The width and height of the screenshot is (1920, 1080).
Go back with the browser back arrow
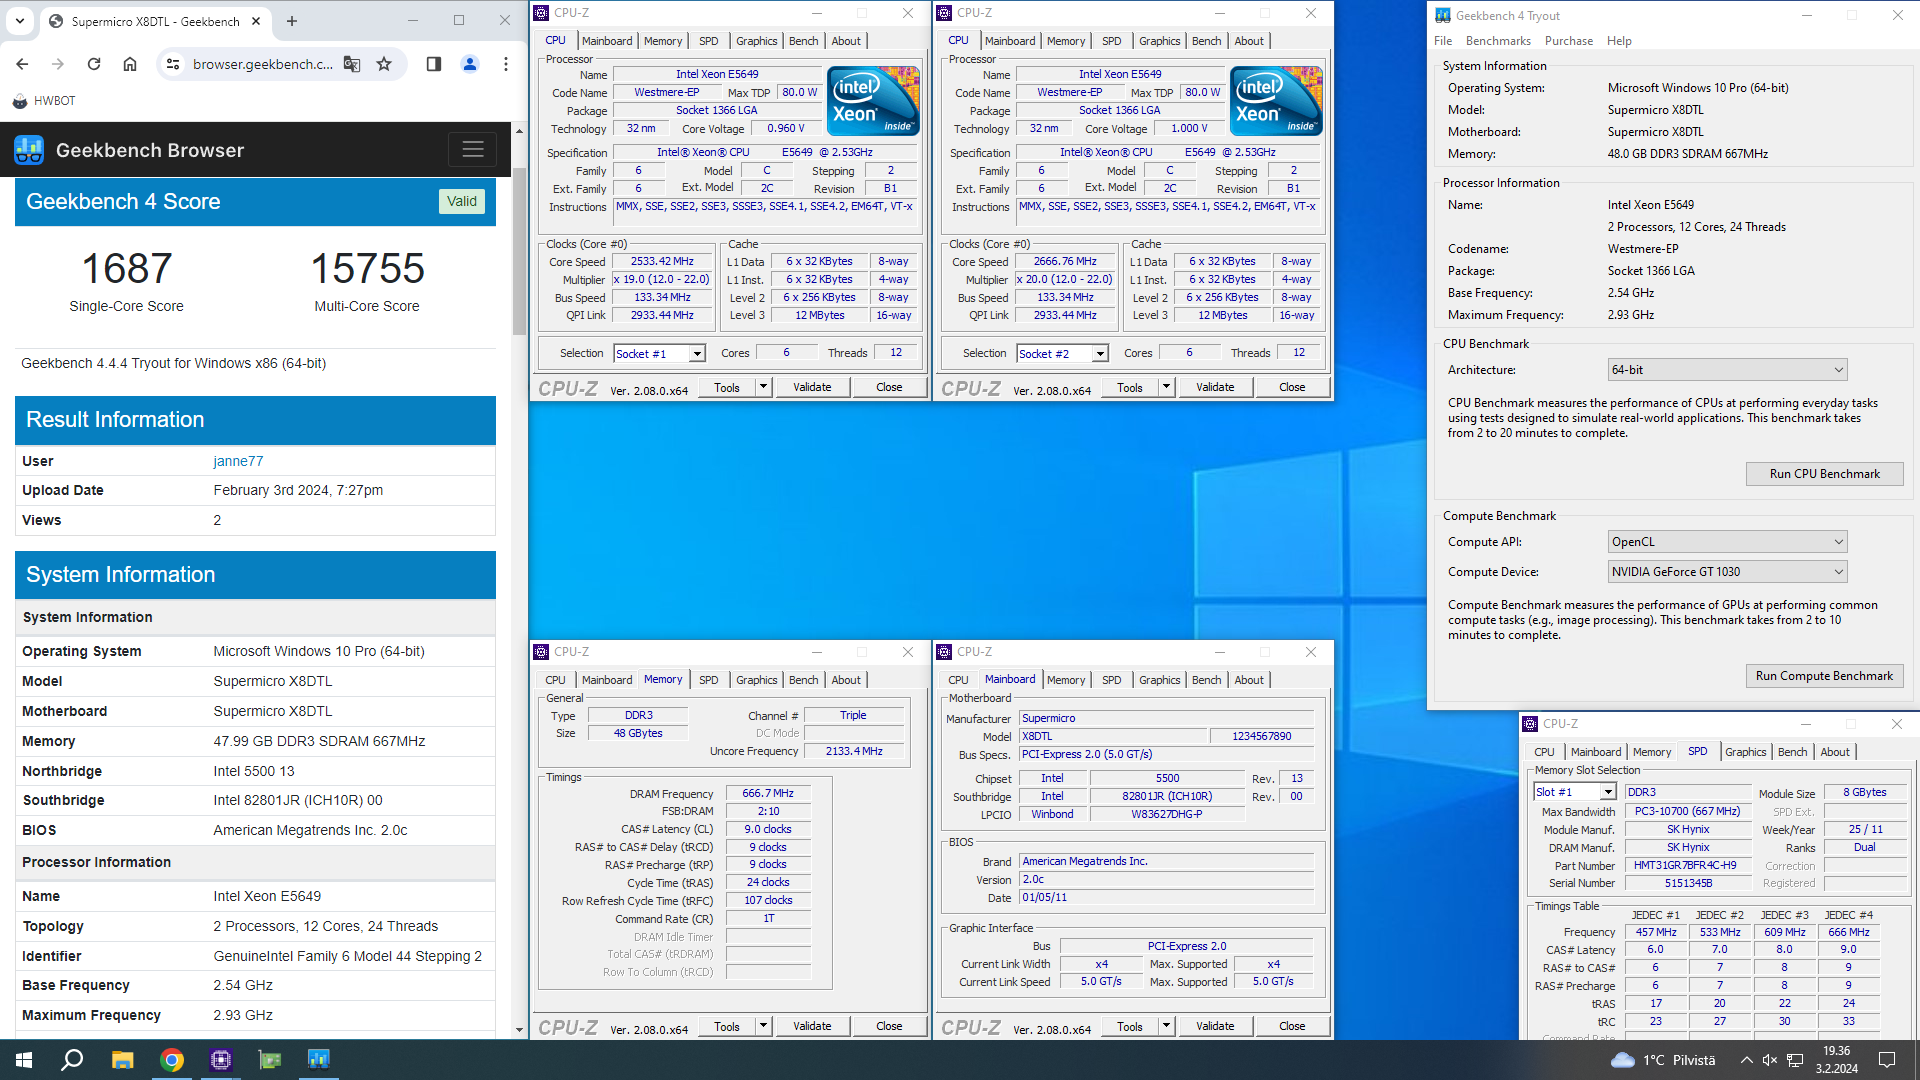point(22,64)
